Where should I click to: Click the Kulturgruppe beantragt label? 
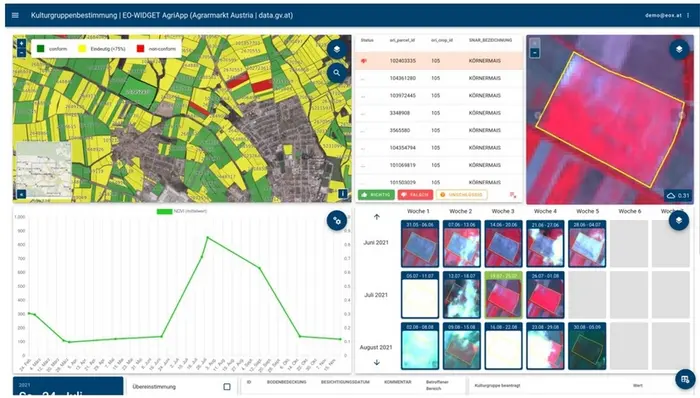click(497, 385)
